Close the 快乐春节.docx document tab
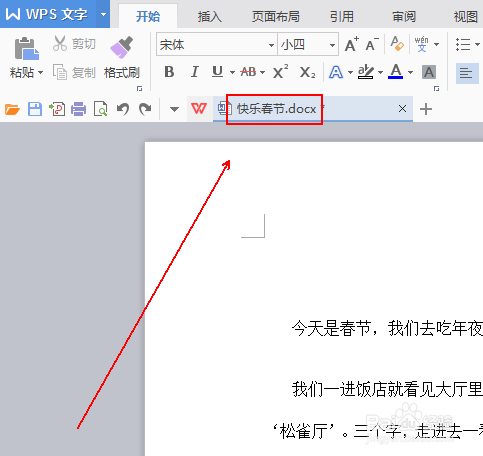This screenshot has width=483, height=456. pos(402,109)
